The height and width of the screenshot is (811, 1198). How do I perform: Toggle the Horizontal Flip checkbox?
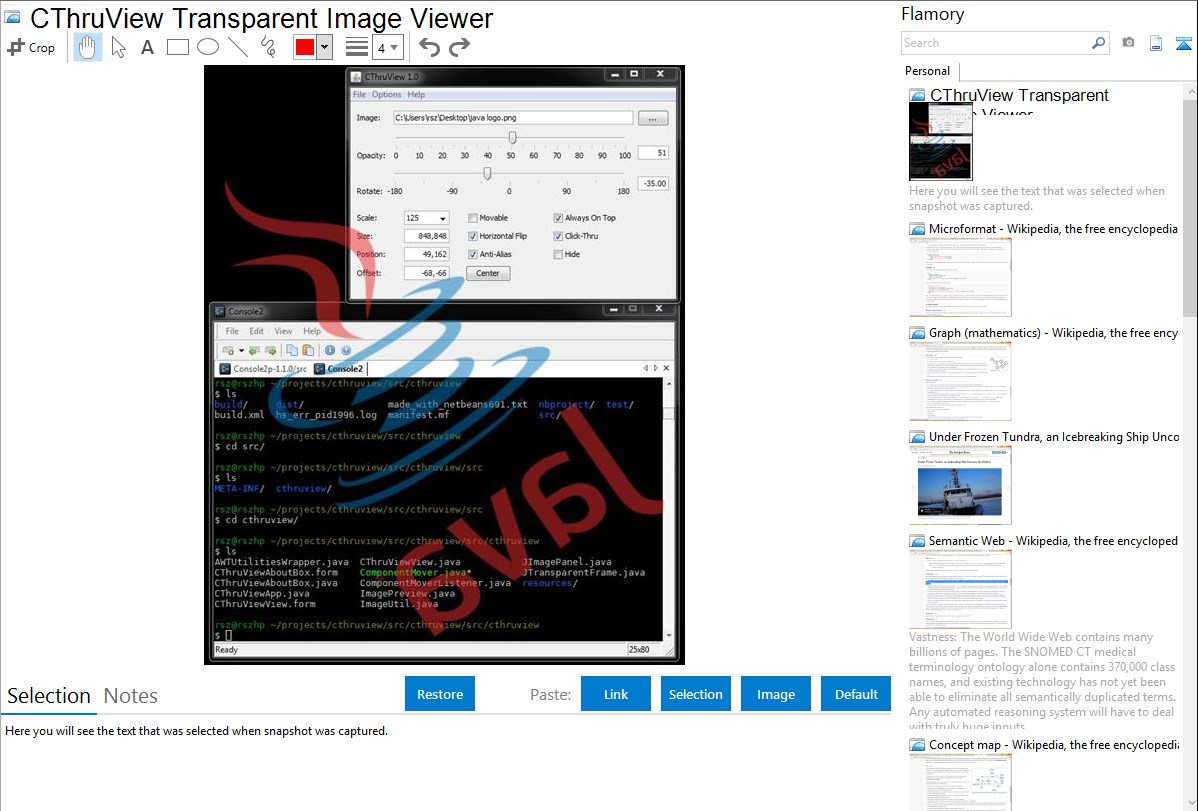click(x=473, y=236)
